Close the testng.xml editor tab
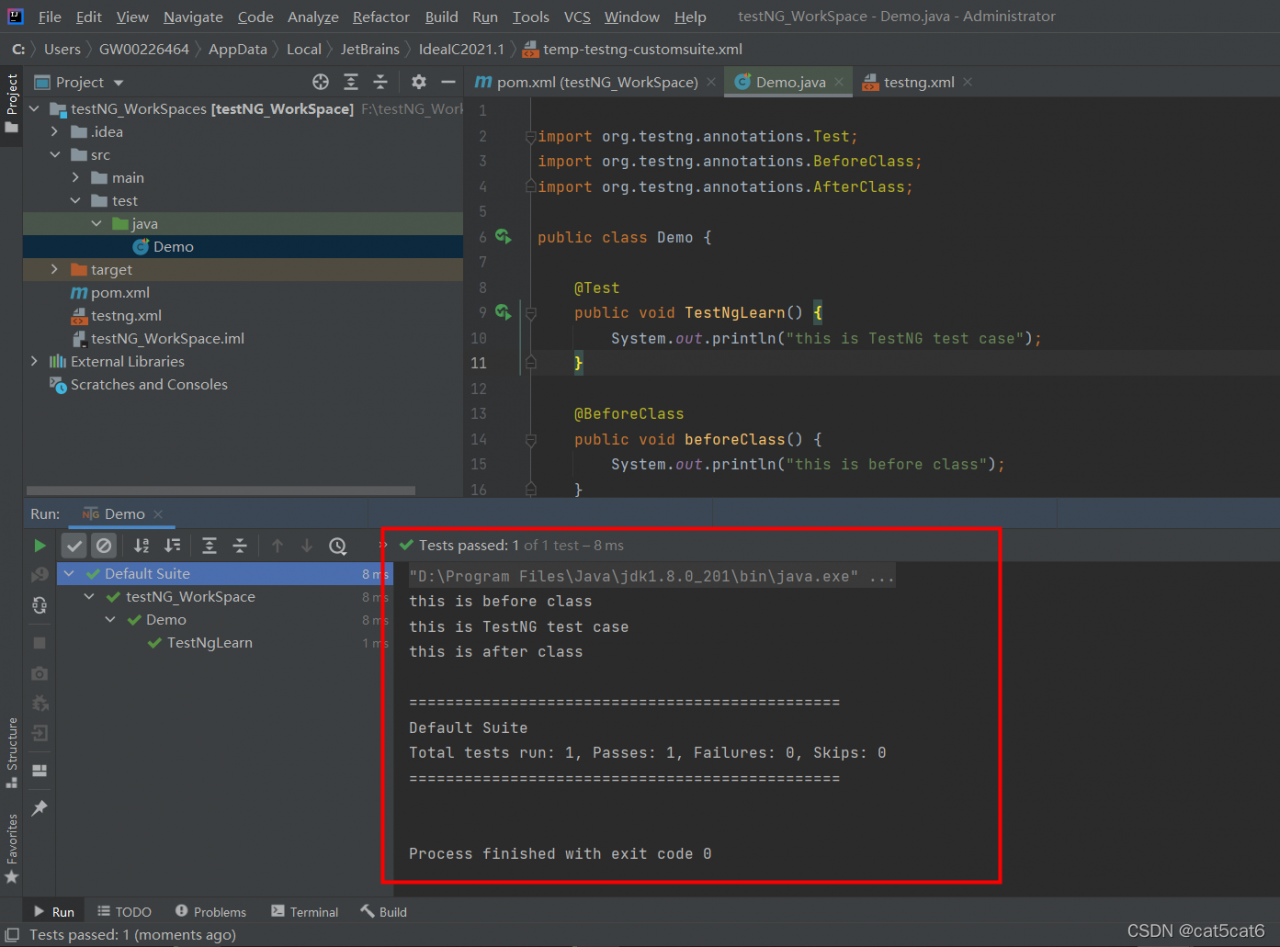The image size is (1280, 947). 968,82
